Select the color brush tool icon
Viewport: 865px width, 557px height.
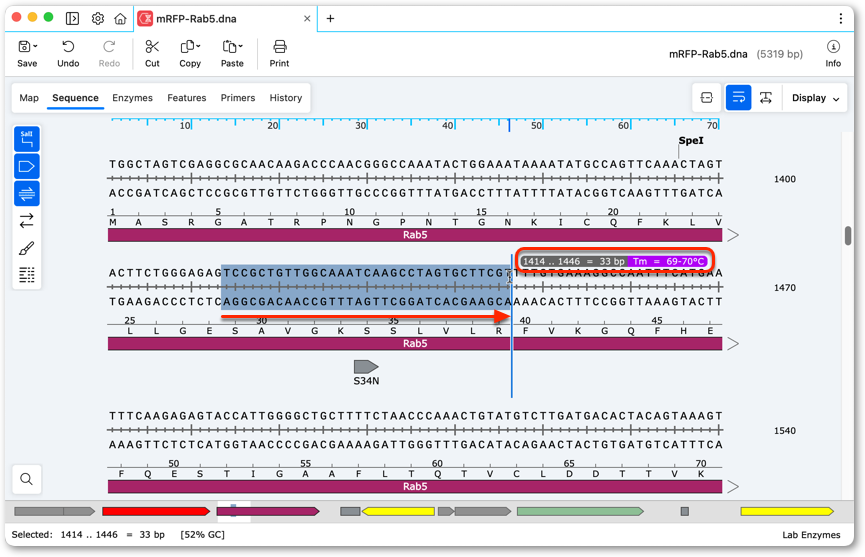[26, 248]
